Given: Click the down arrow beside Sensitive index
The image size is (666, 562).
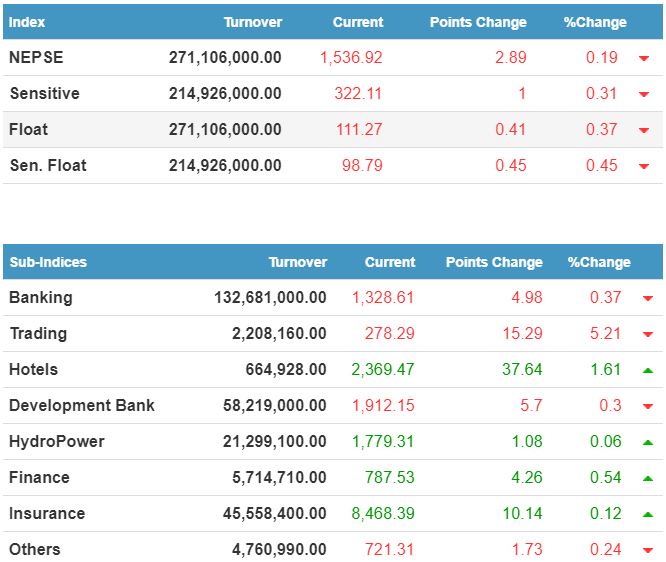Looking at the screenshot, I should click(x=643, y=94).
